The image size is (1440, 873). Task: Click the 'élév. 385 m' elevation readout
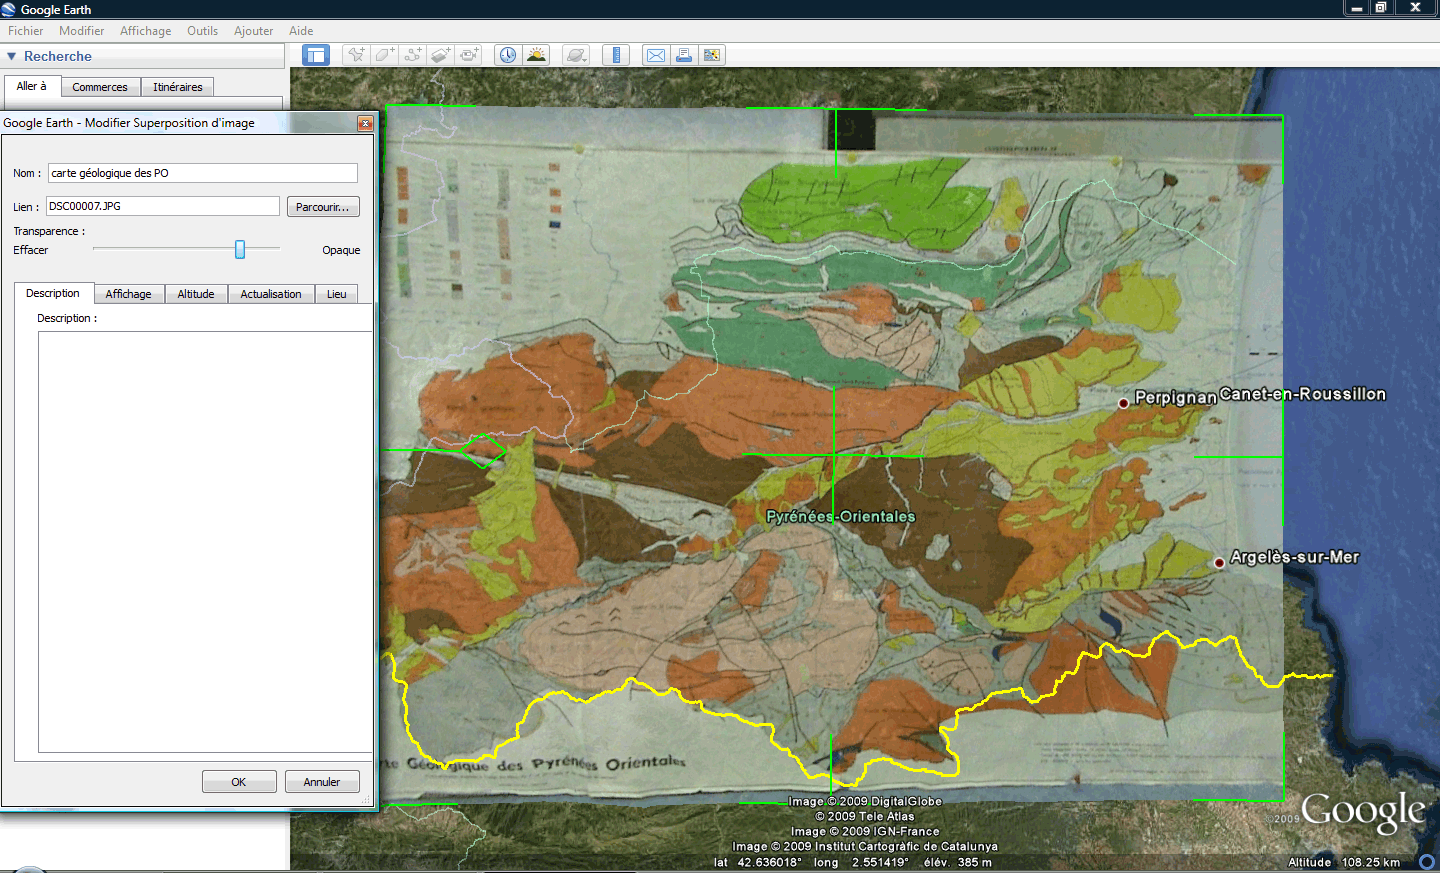(958, 862)
